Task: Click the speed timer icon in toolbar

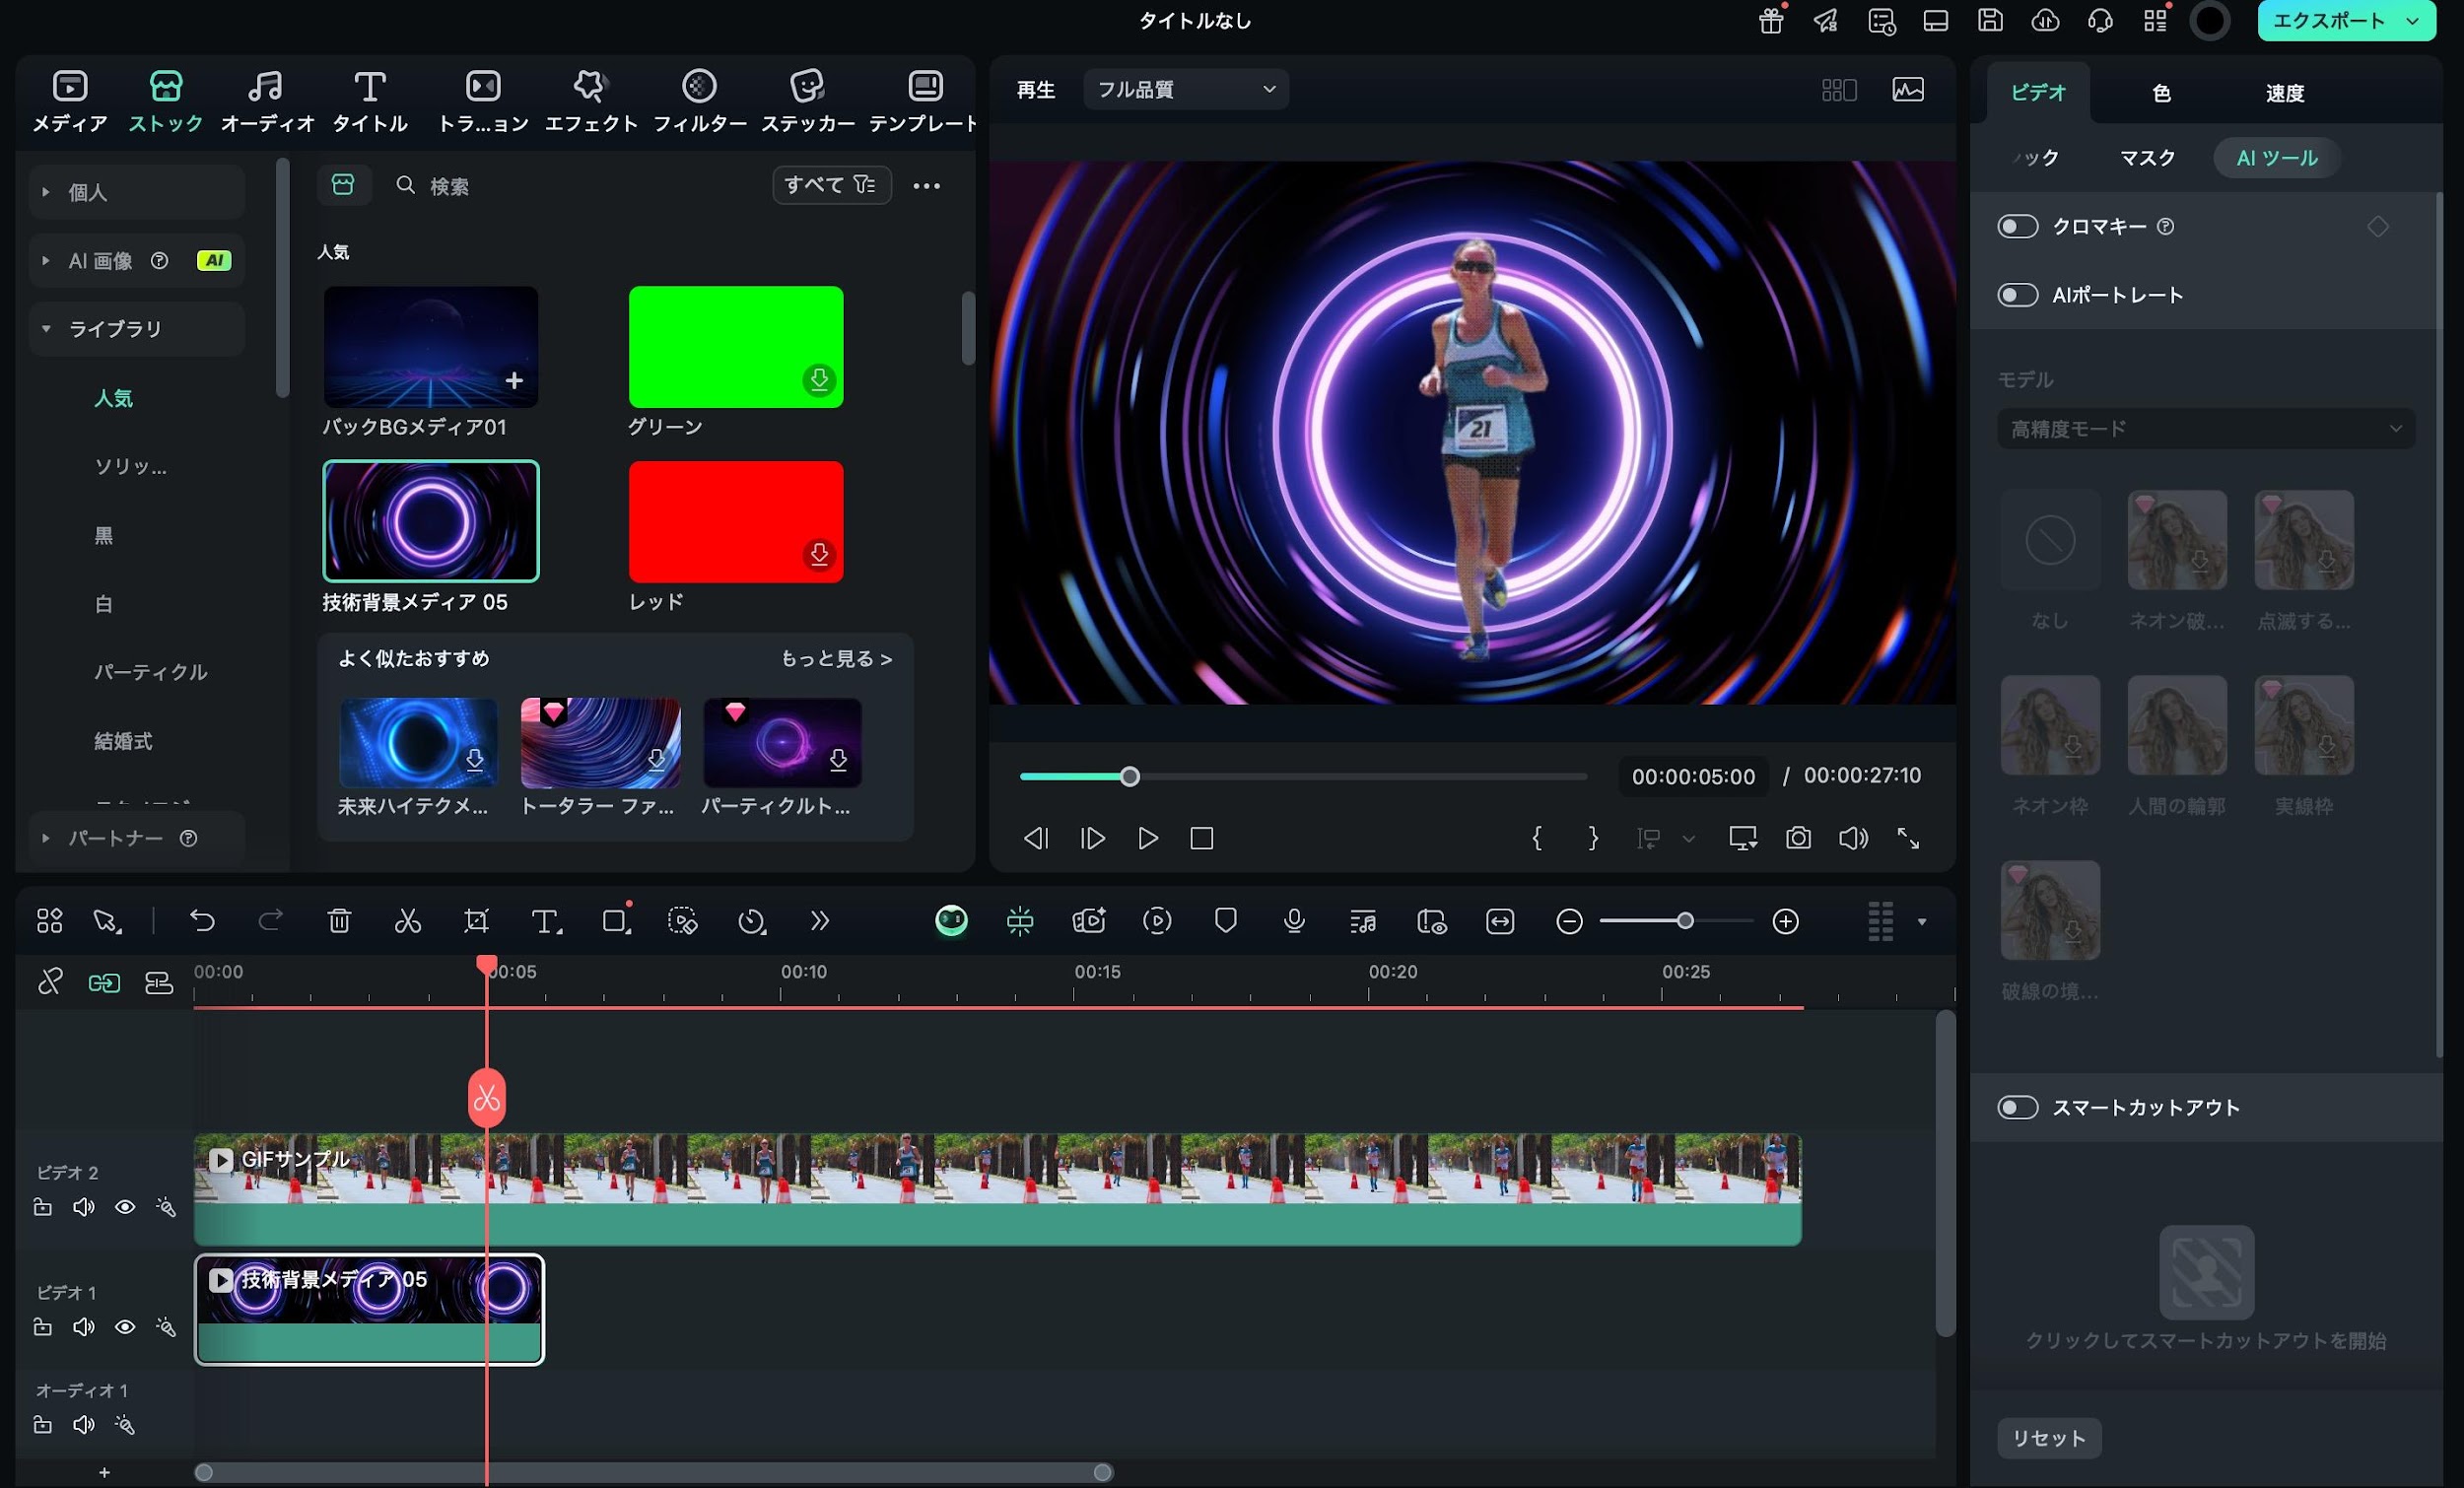Action: click(751, 921)
